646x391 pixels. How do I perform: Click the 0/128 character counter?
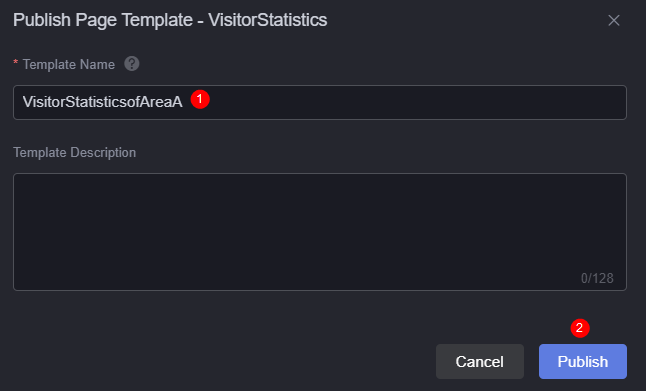pyautogui.click(x=597, y=278)
